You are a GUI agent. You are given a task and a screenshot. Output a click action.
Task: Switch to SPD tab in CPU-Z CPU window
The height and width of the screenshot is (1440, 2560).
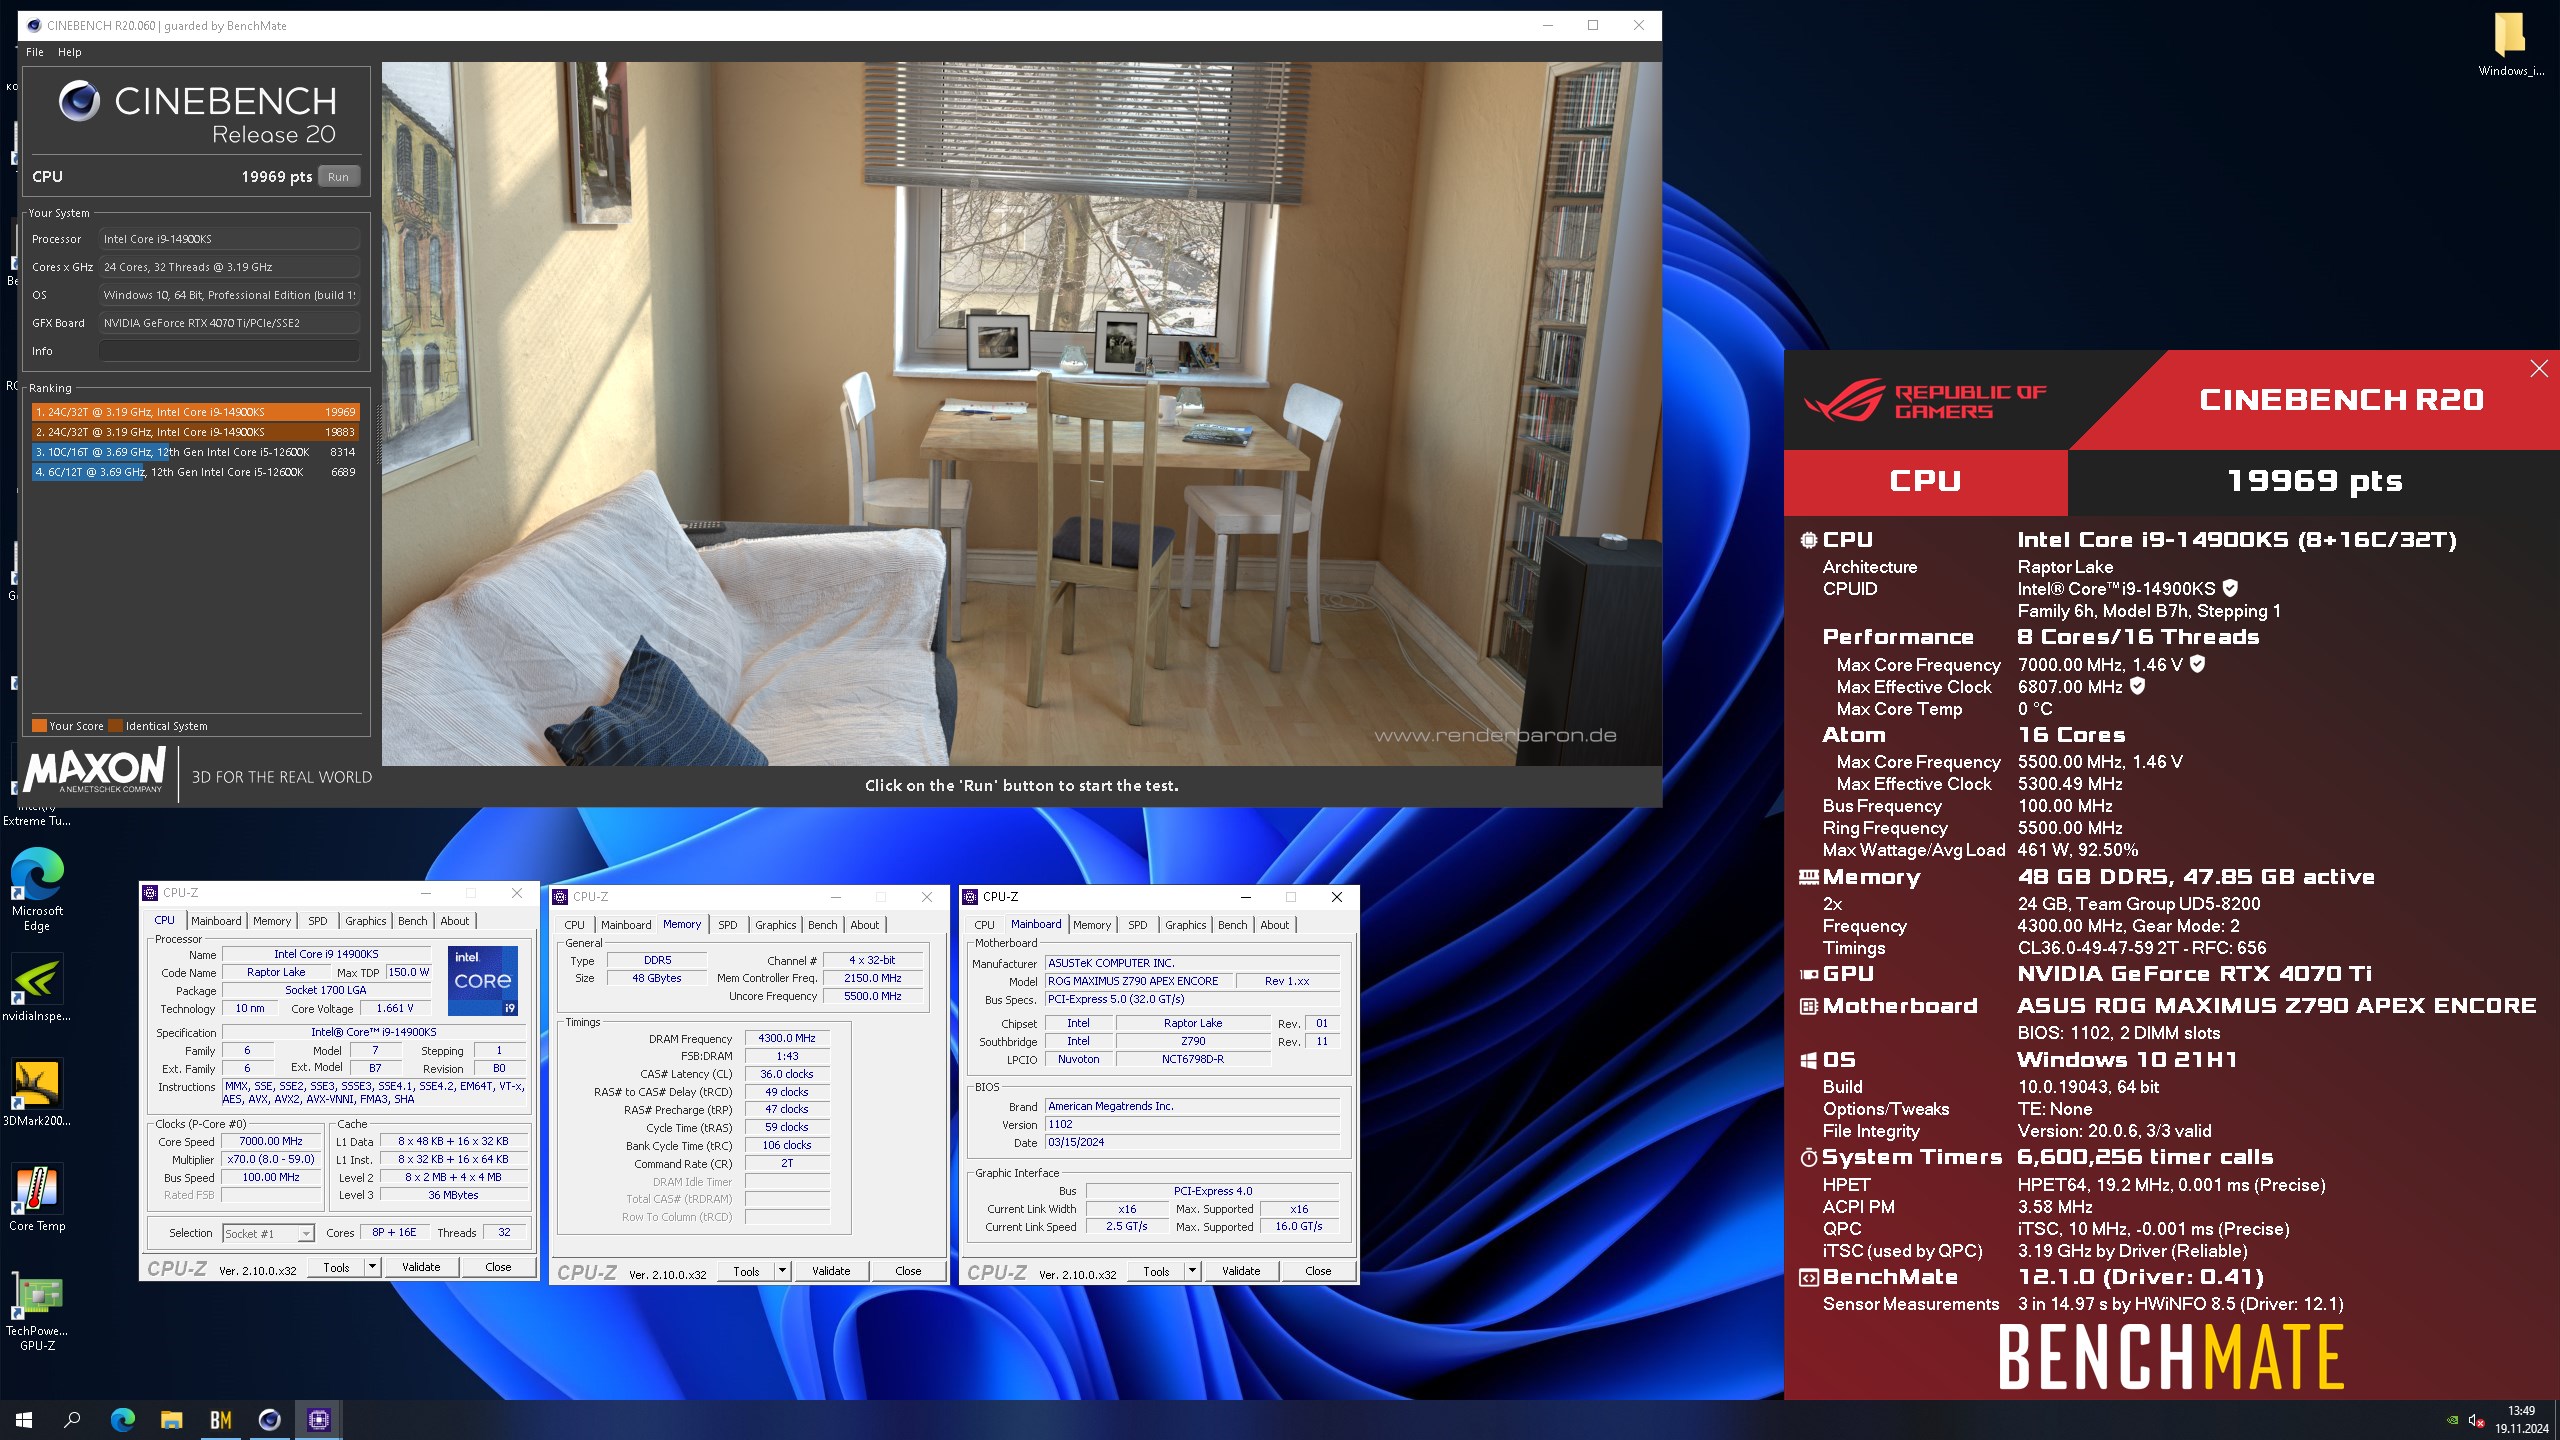point(317,921)
